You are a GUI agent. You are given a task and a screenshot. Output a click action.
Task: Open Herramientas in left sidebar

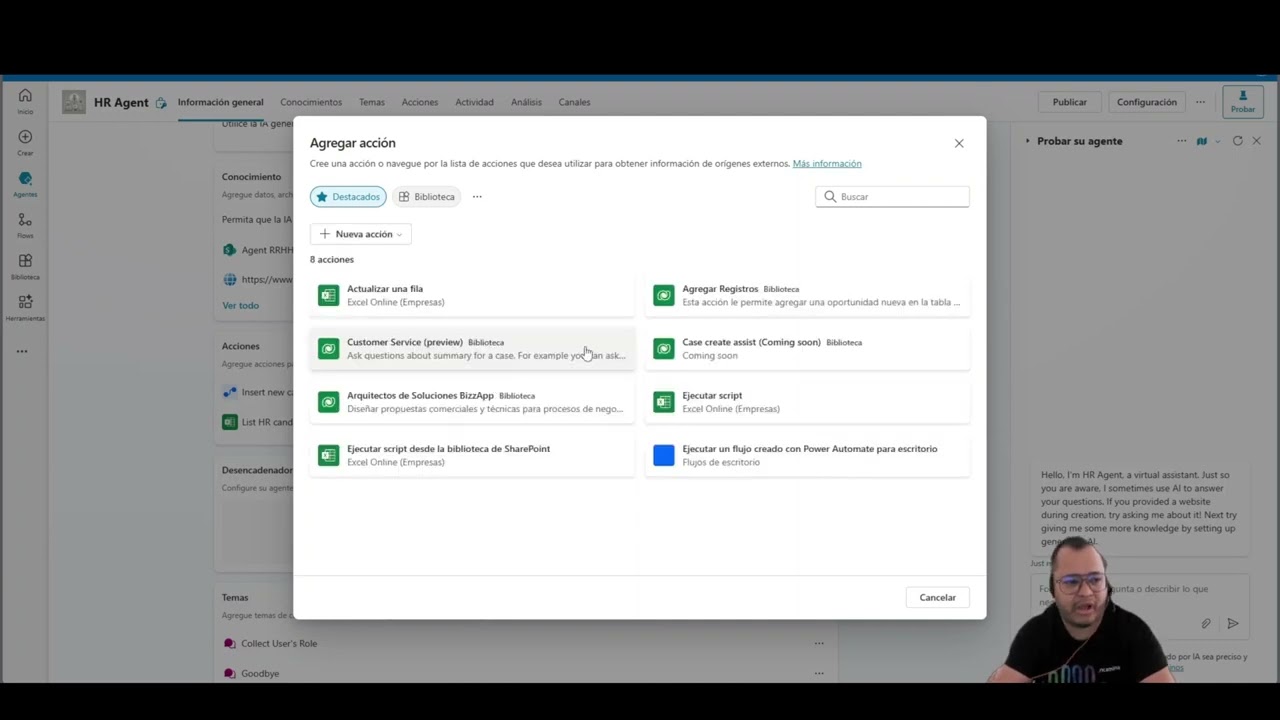[25, 308]
